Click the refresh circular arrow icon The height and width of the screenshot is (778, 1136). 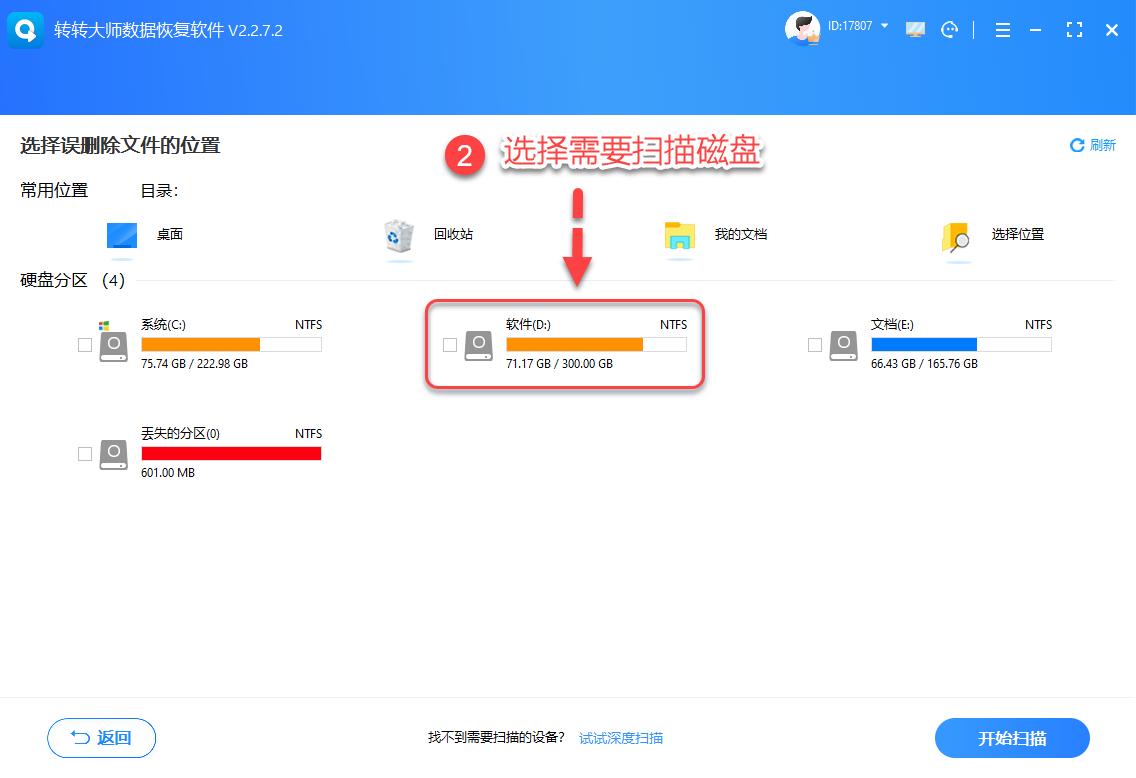tap(1077, 145)
